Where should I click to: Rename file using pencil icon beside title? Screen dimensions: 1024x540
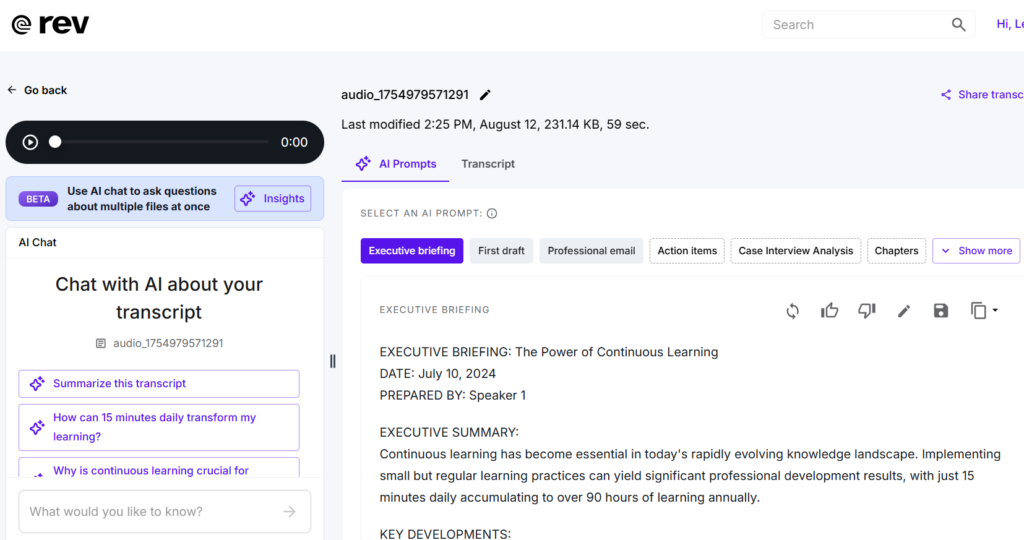[486, 95]
